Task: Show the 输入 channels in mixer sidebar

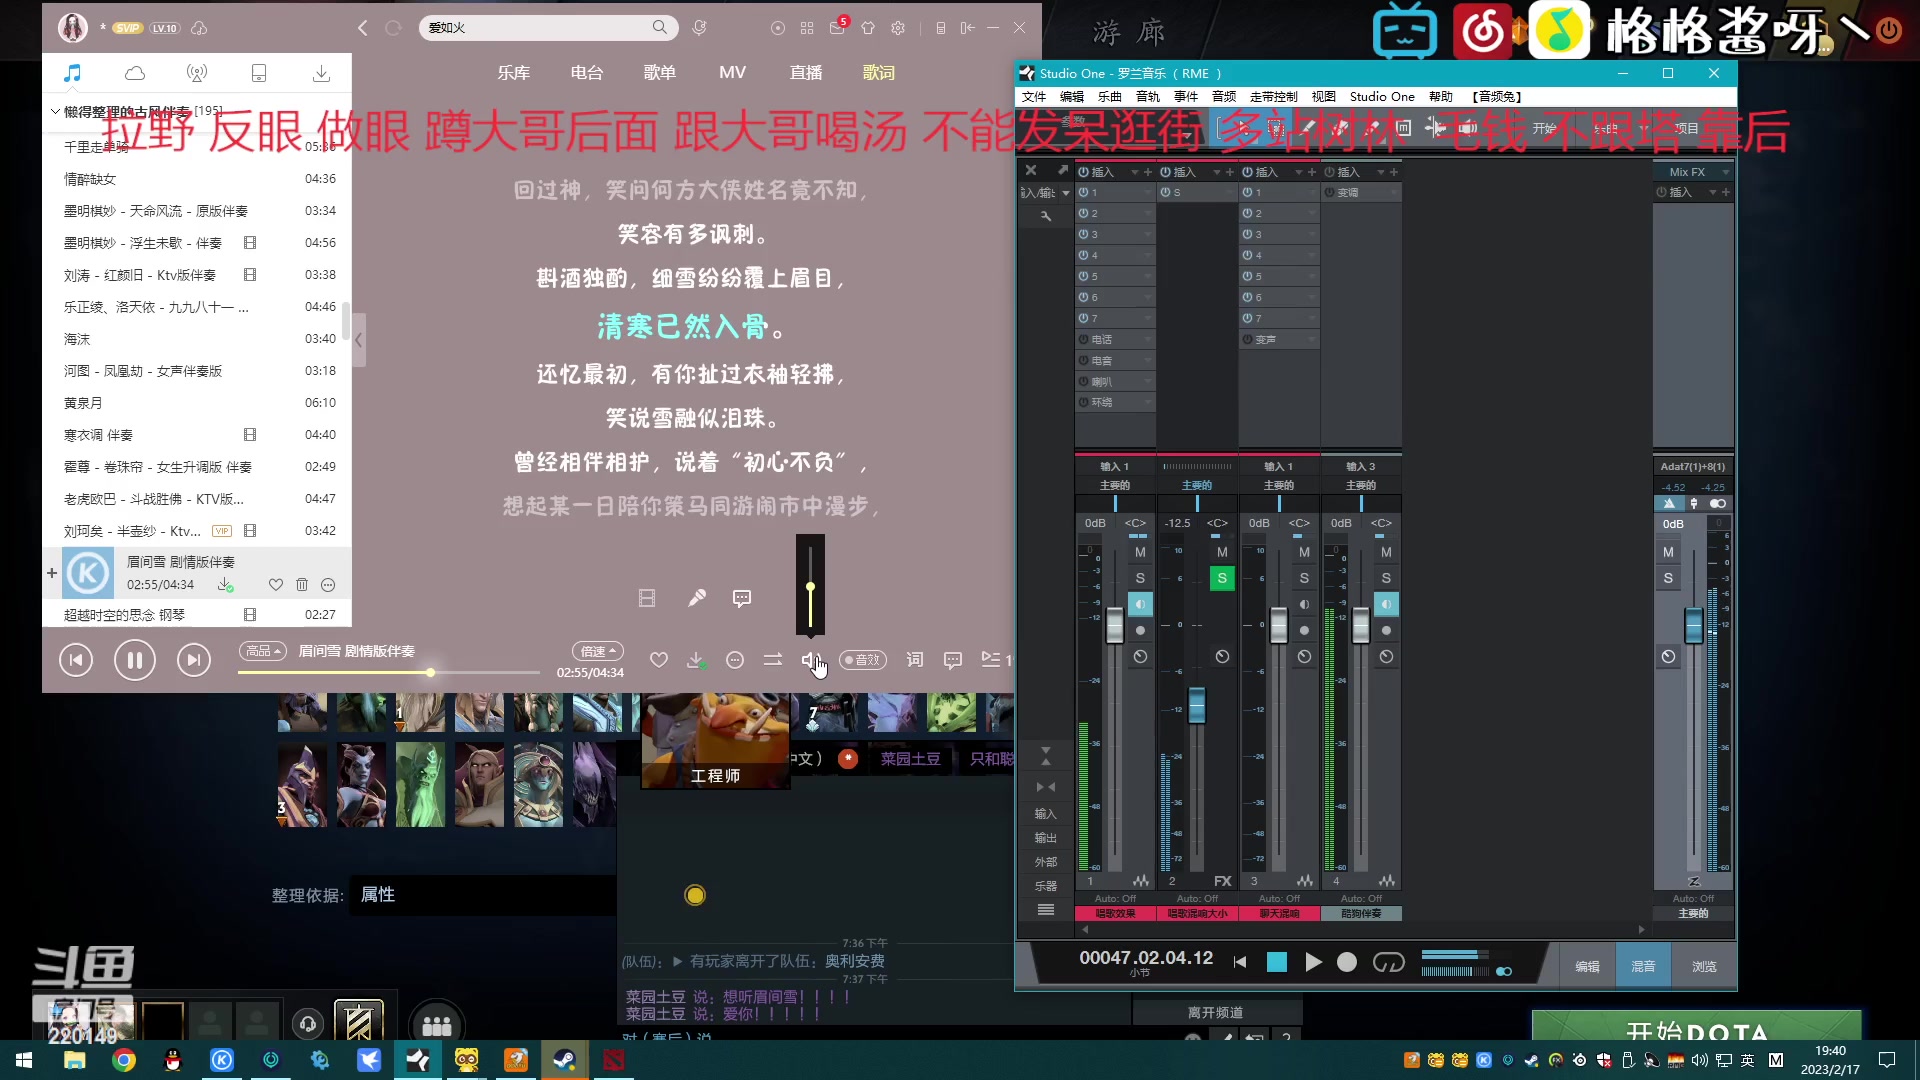Action: click(x=1045, y=814)
